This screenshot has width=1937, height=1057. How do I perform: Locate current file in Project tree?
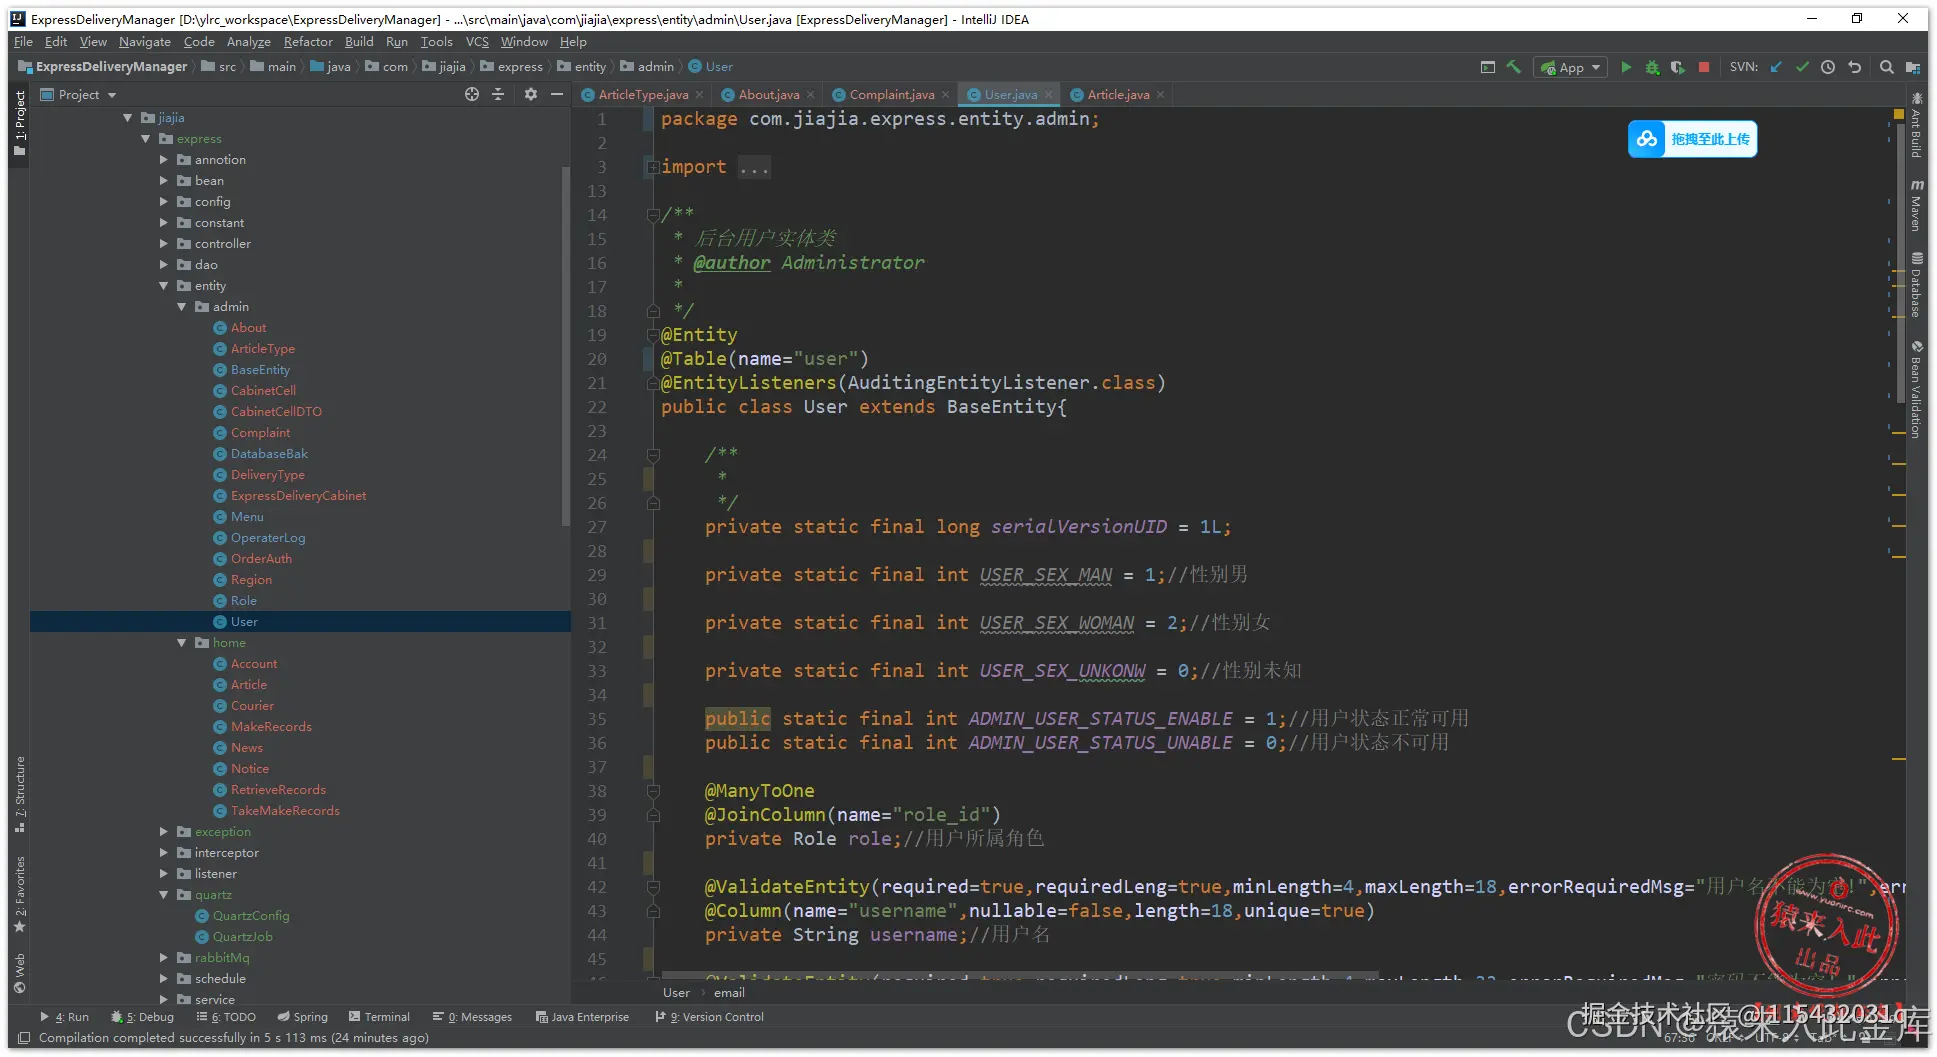click(x=472, y=94)
